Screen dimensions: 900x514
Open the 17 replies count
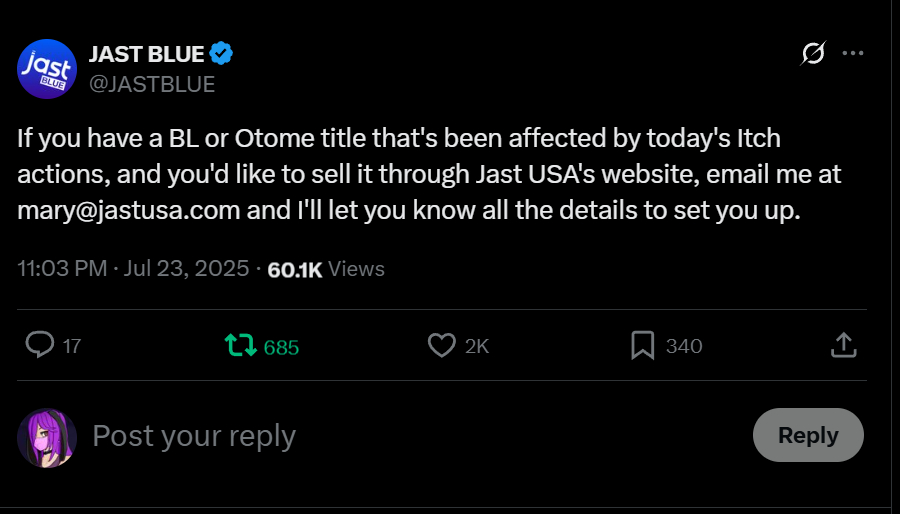tap(72, 347)
